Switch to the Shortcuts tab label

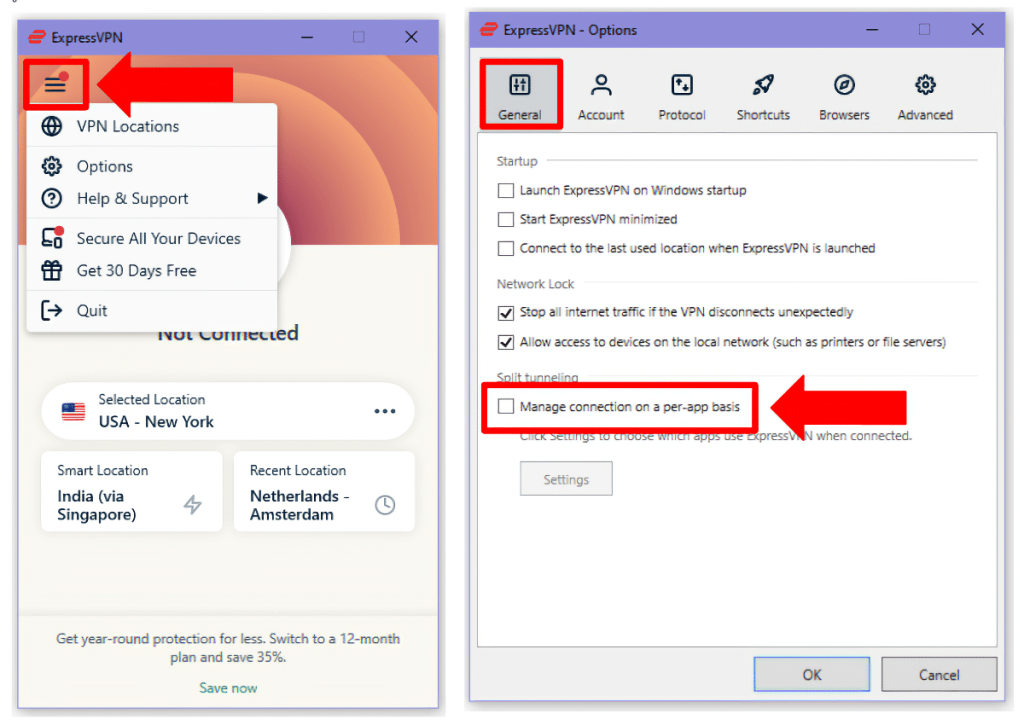(763, 115)
